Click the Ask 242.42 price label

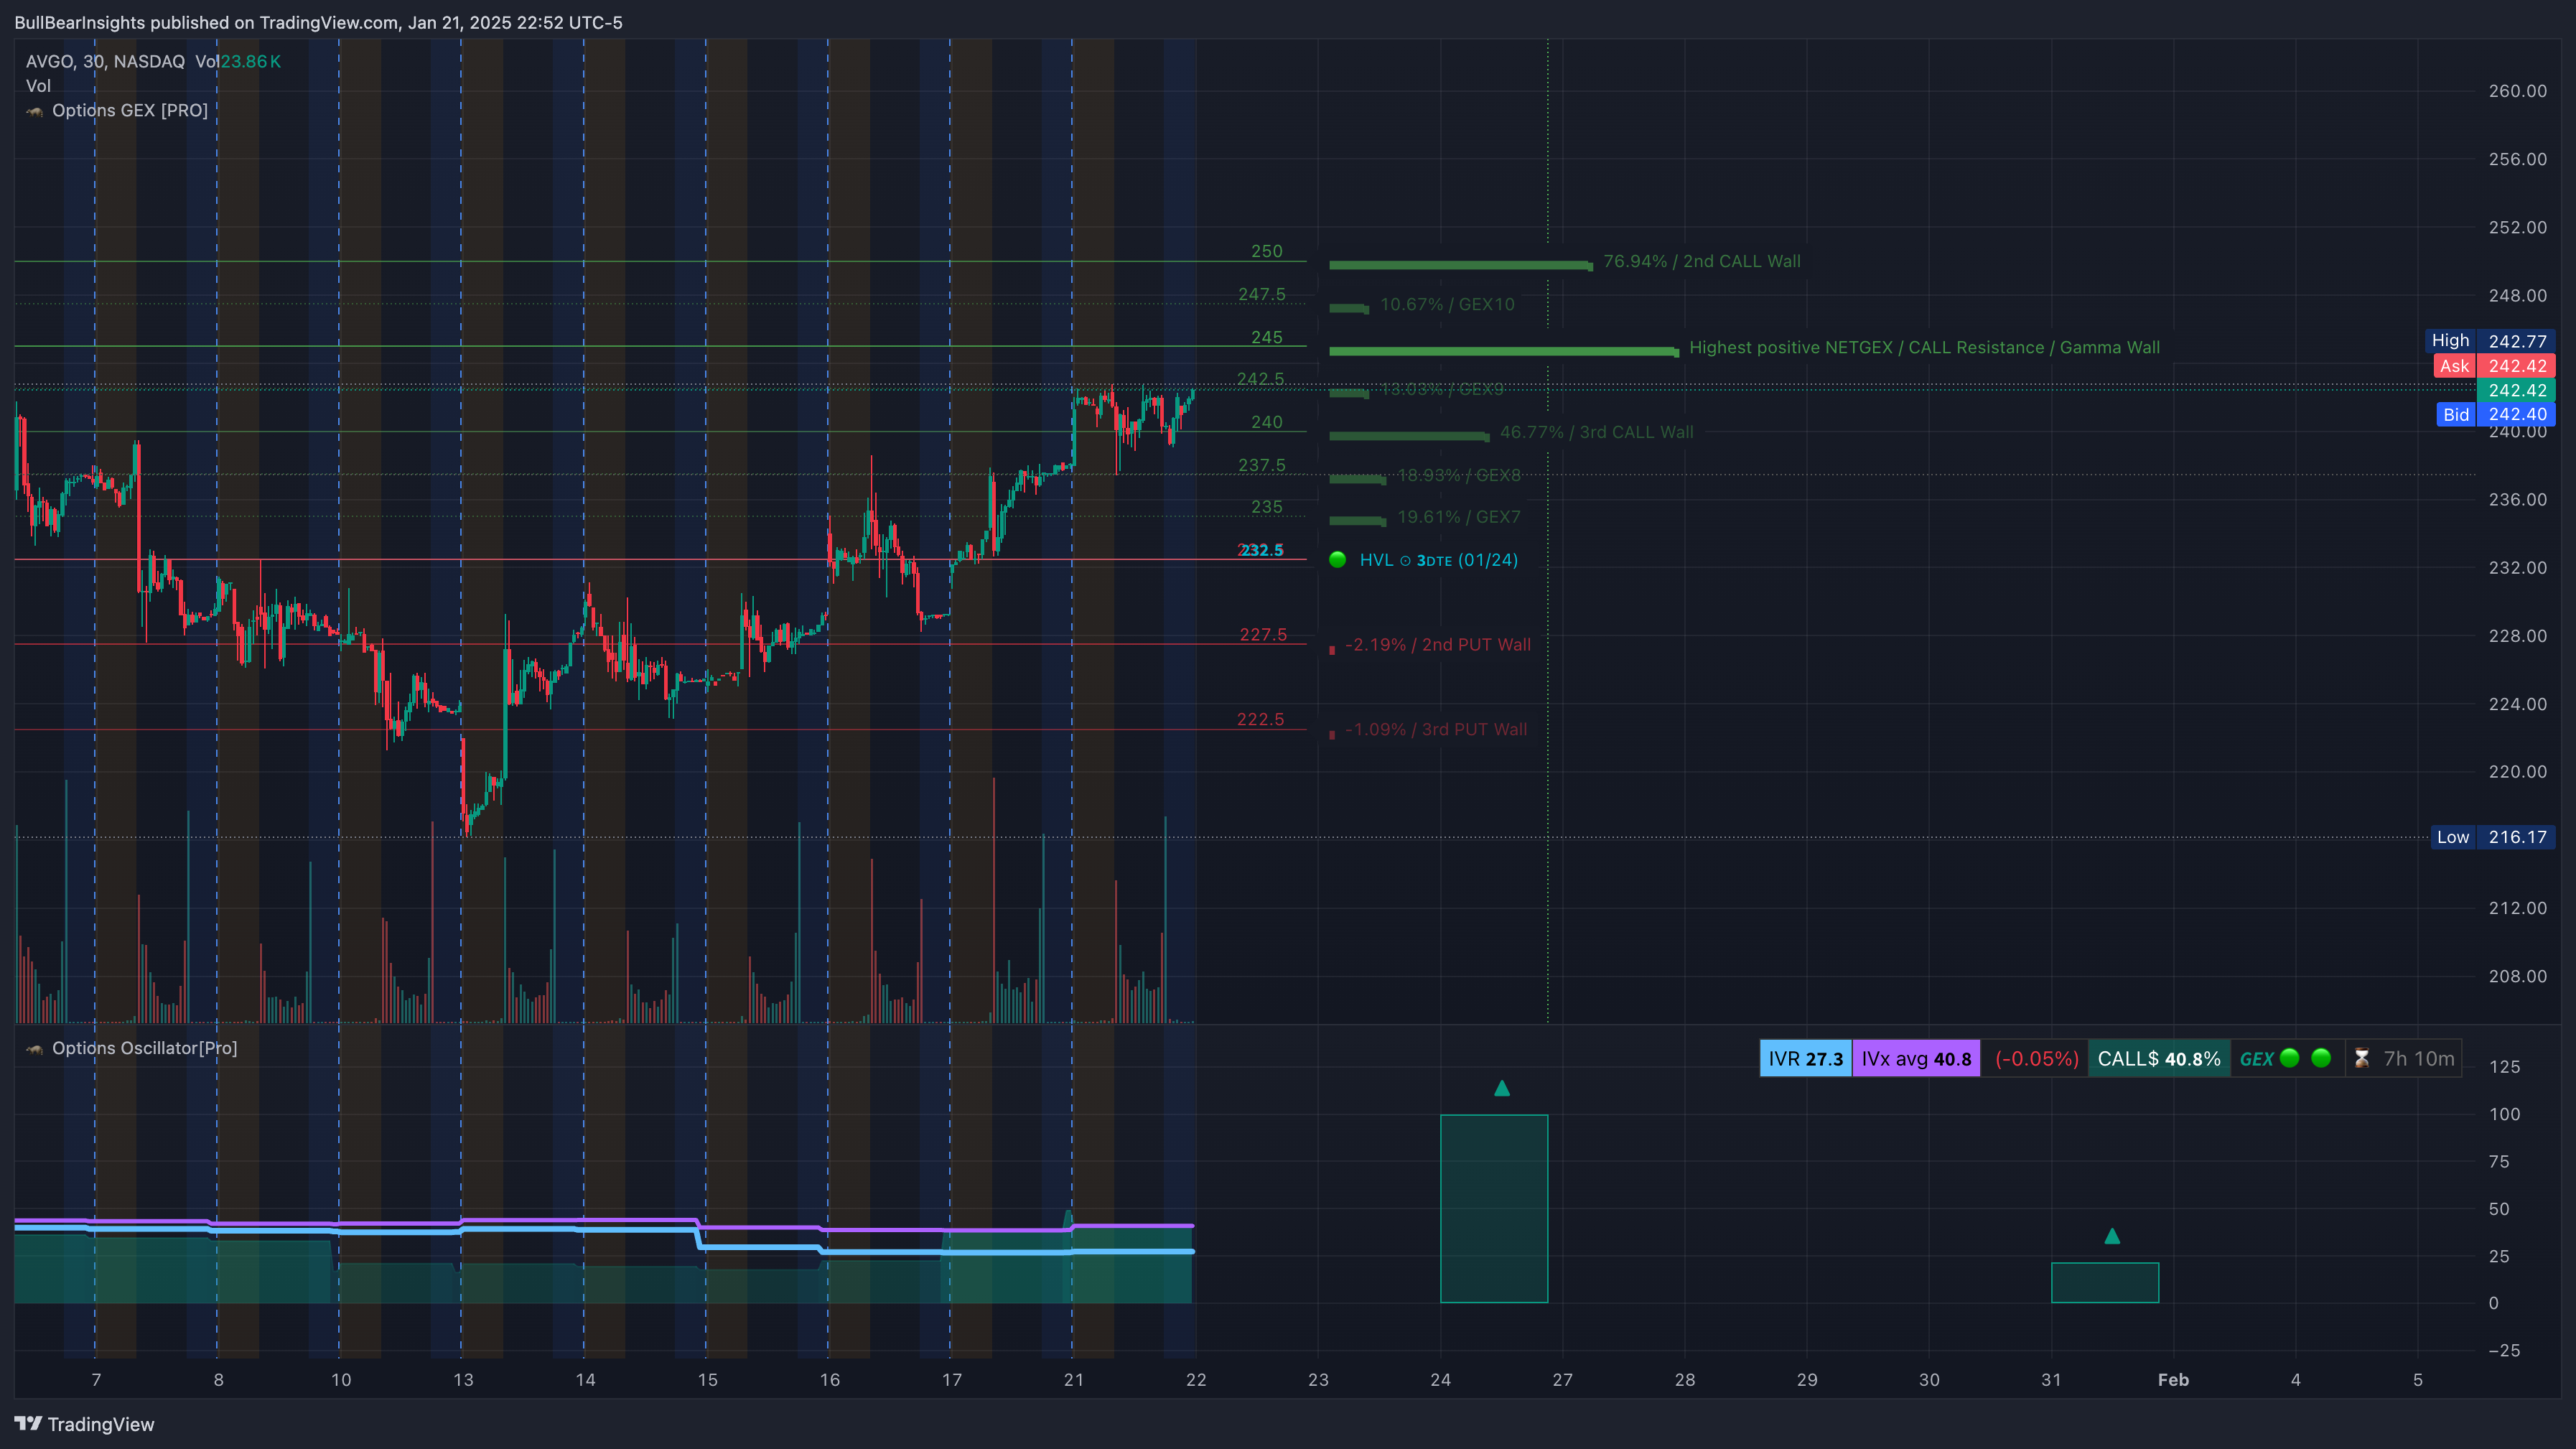pos(2494,366)
